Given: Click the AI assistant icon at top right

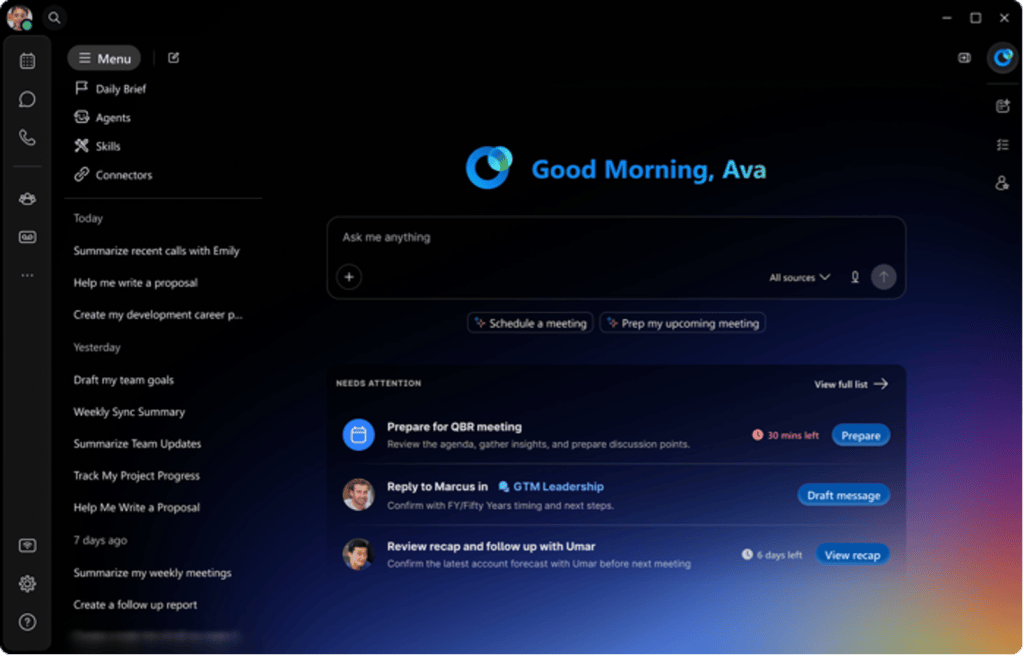Looking at the screenshot, I should click(x=1002, y=58).
